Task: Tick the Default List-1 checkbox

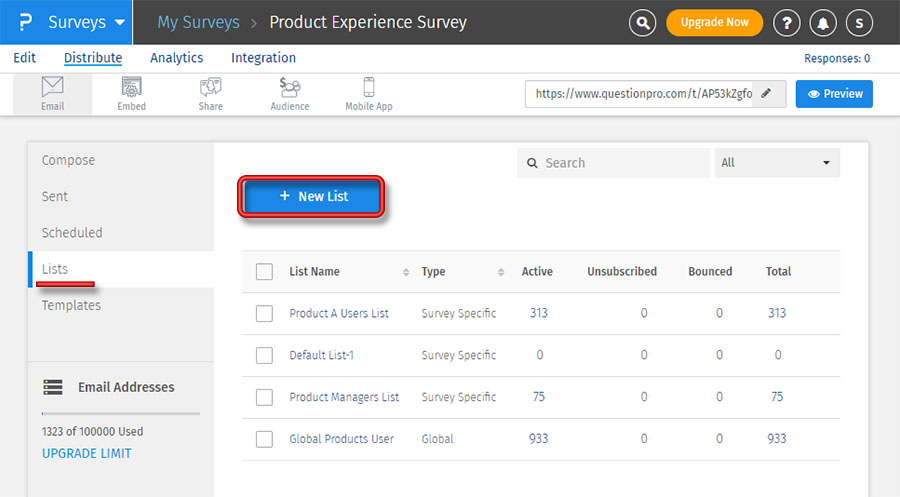Action: [x=264, y=355]
